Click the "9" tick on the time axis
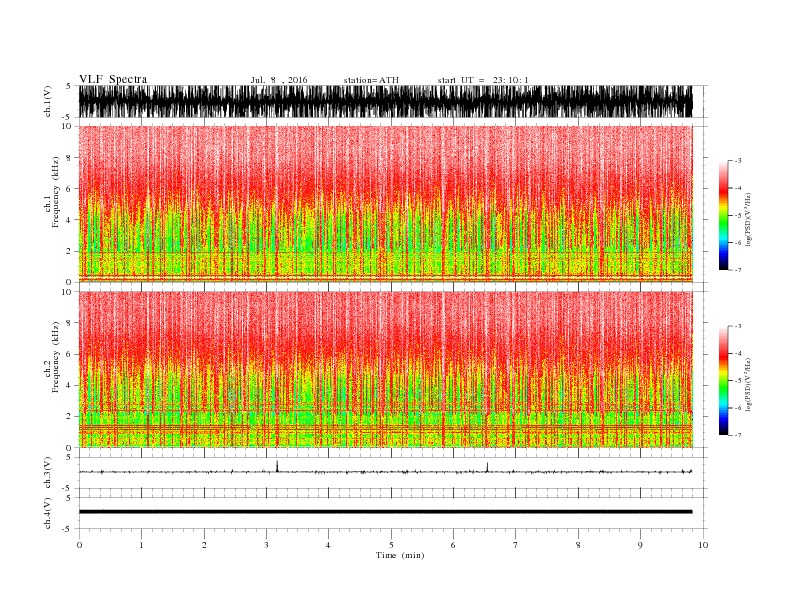792x612 pixels. [640, 545]
